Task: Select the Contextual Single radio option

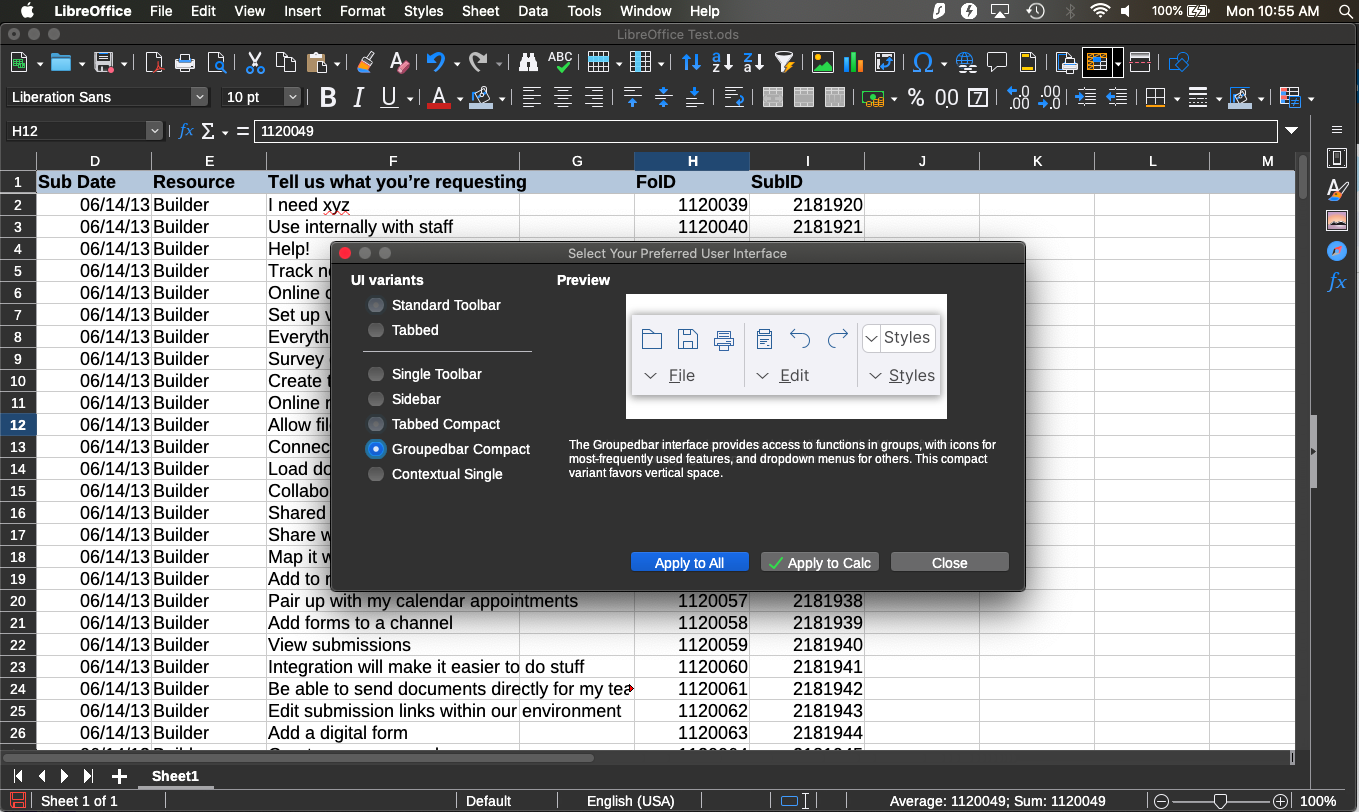Action: pos(376,474)
